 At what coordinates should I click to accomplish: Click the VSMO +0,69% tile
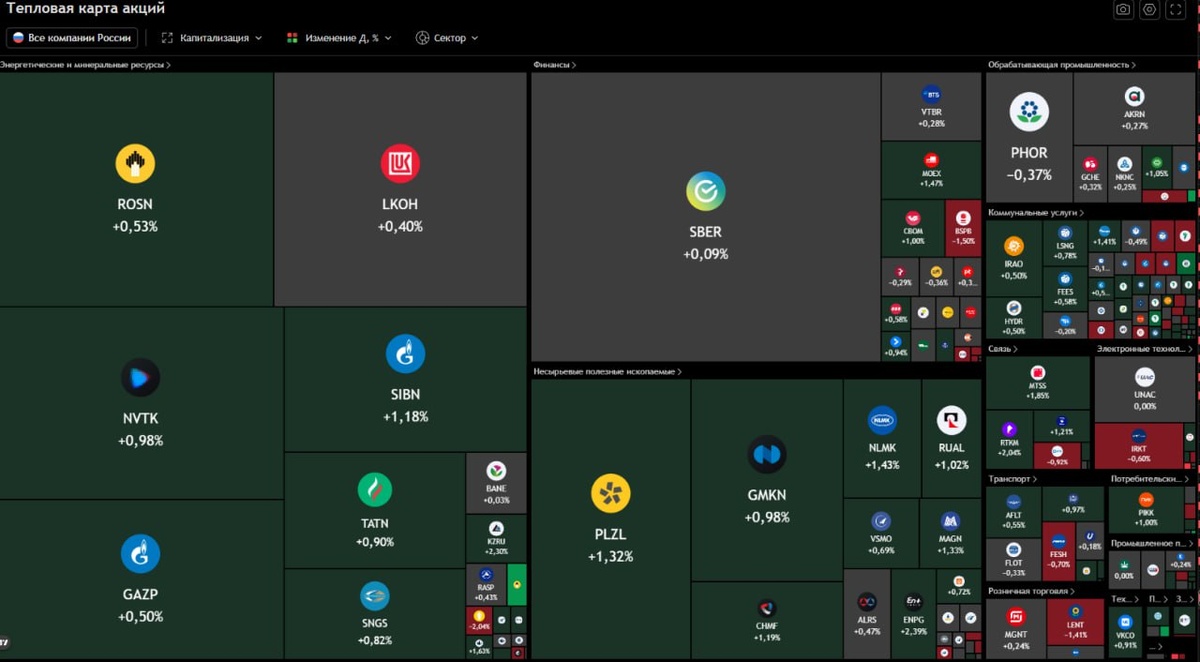881,533
